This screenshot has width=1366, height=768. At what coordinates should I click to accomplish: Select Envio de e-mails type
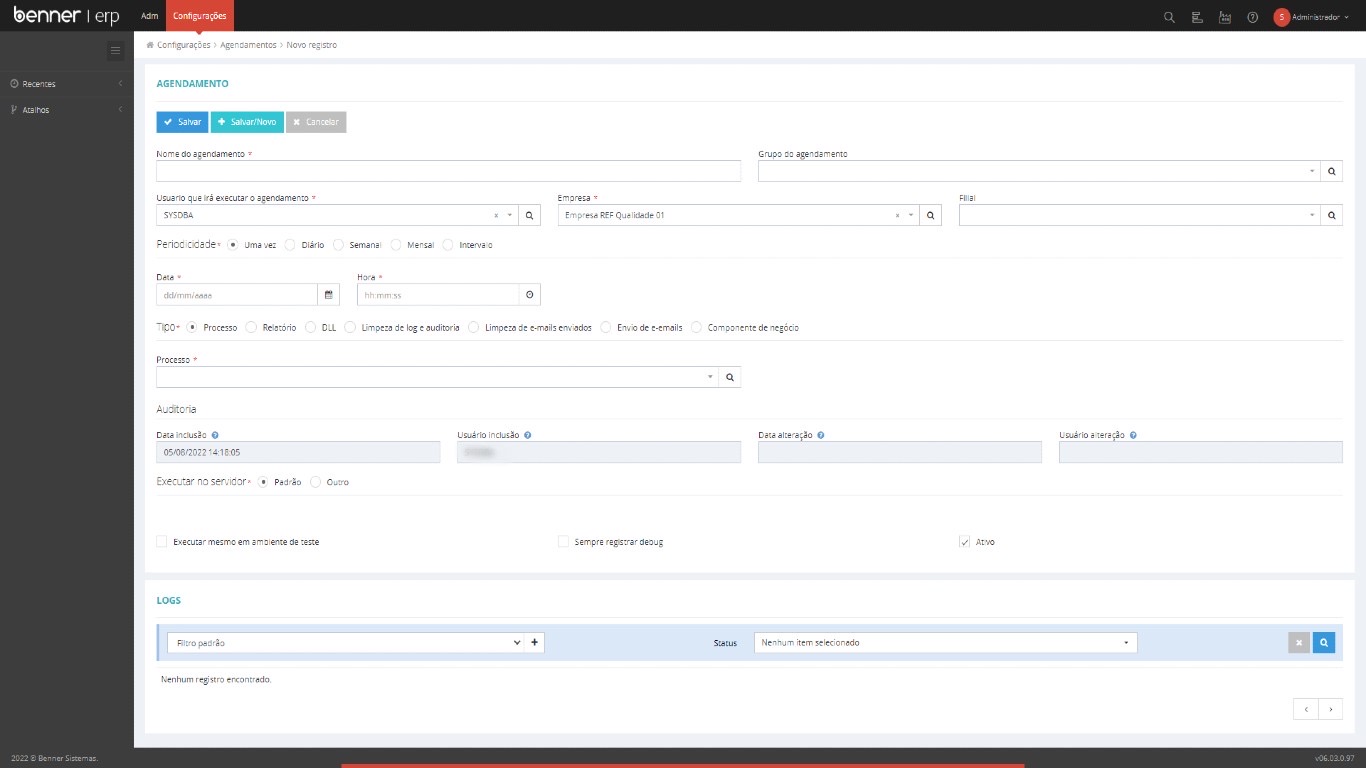tap(606, 327)
